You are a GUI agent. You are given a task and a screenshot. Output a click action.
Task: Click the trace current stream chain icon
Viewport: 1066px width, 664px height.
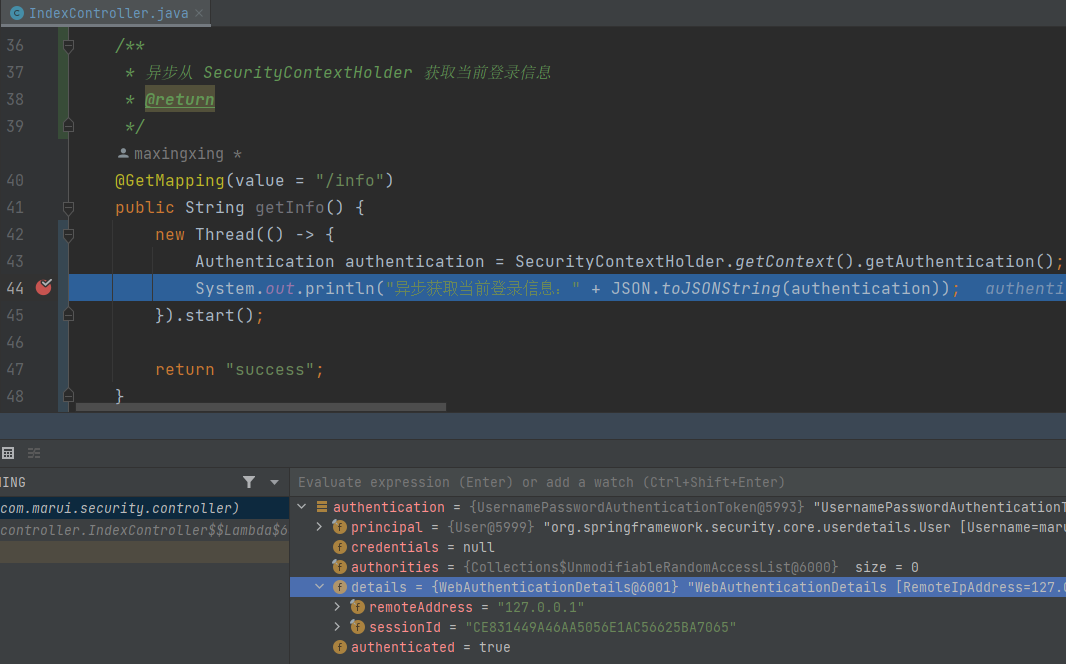point(34,453)
